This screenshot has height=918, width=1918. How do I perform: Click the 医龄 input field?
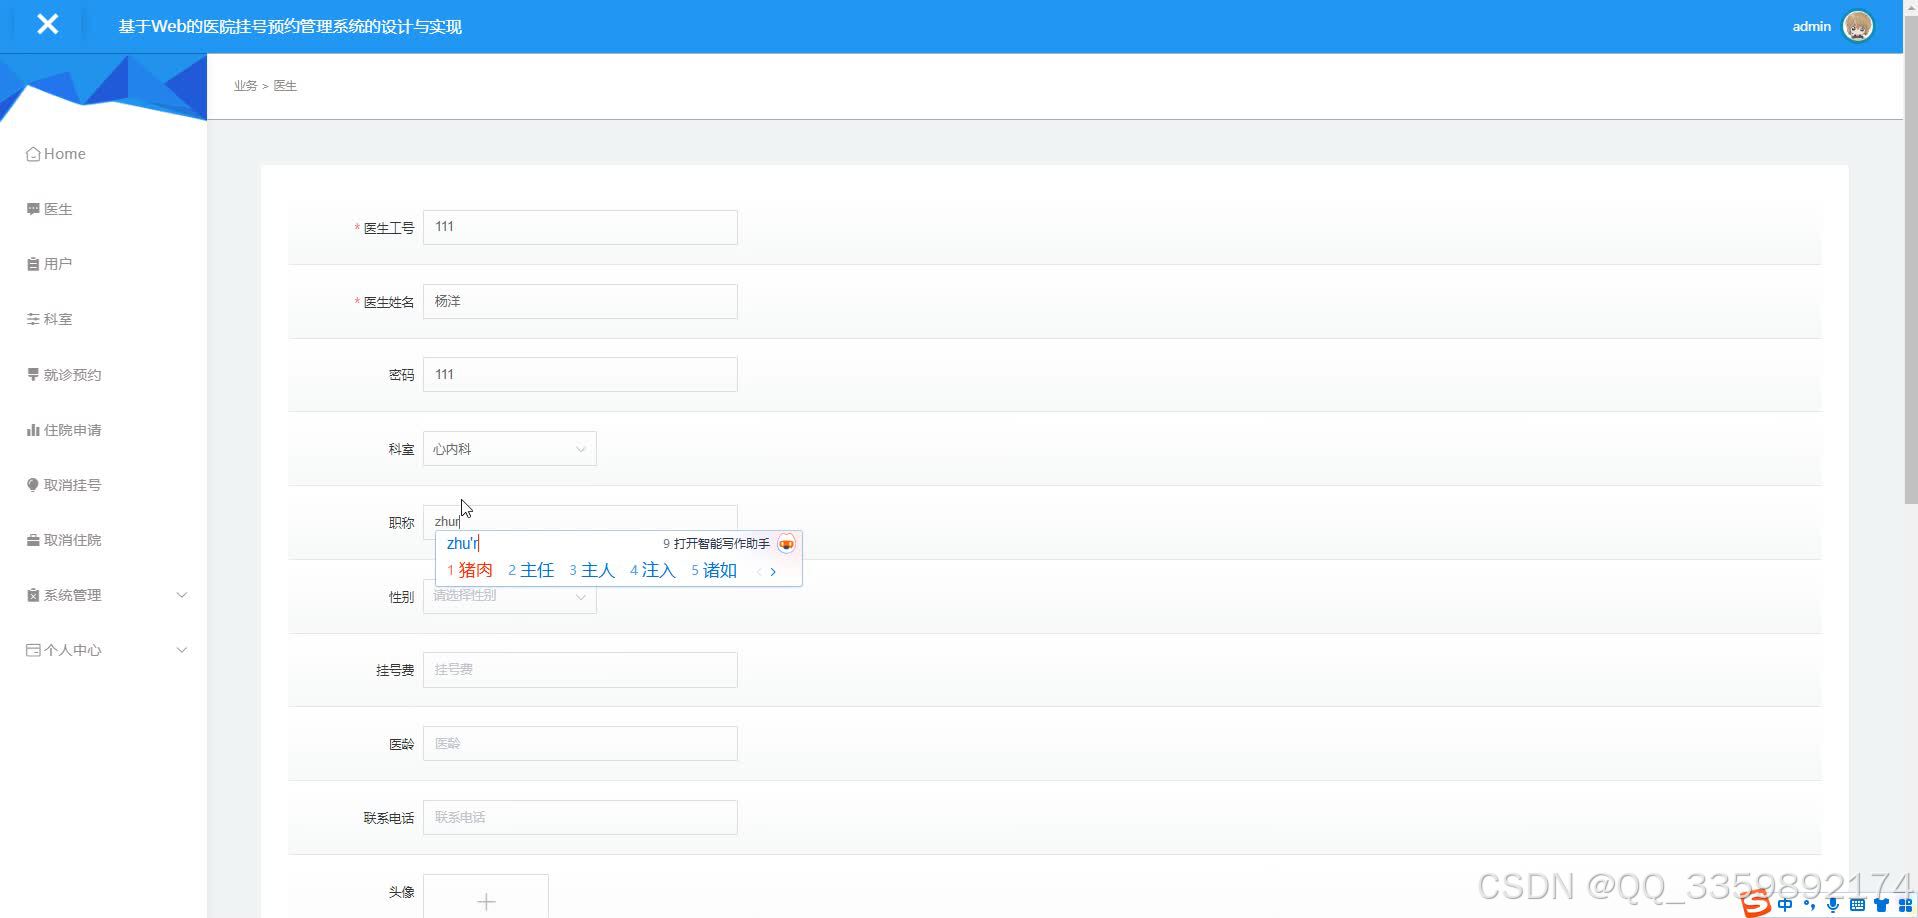580,744
